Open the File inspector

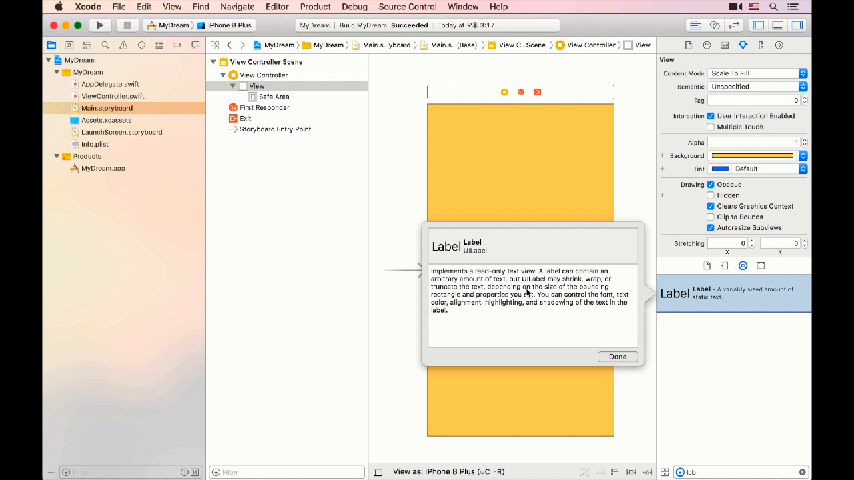click(x=689, y=45)
